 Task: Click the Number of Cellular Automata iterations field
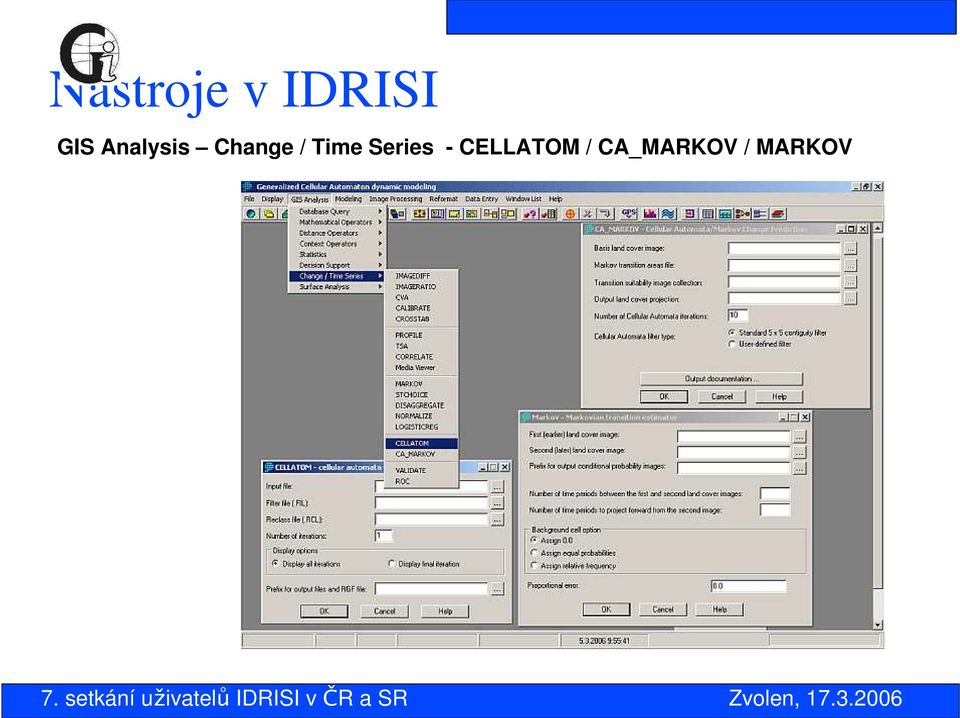(738, 315)
